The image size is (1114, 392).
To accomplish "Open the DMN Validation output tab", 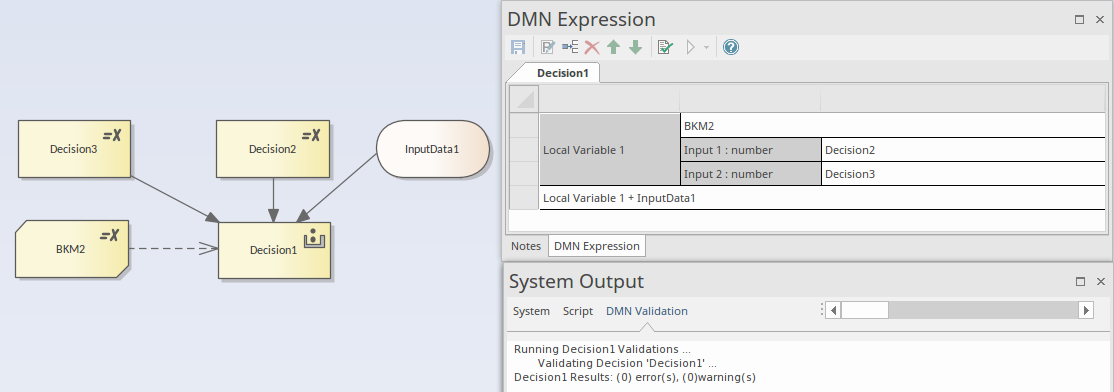I will (647, 311).
